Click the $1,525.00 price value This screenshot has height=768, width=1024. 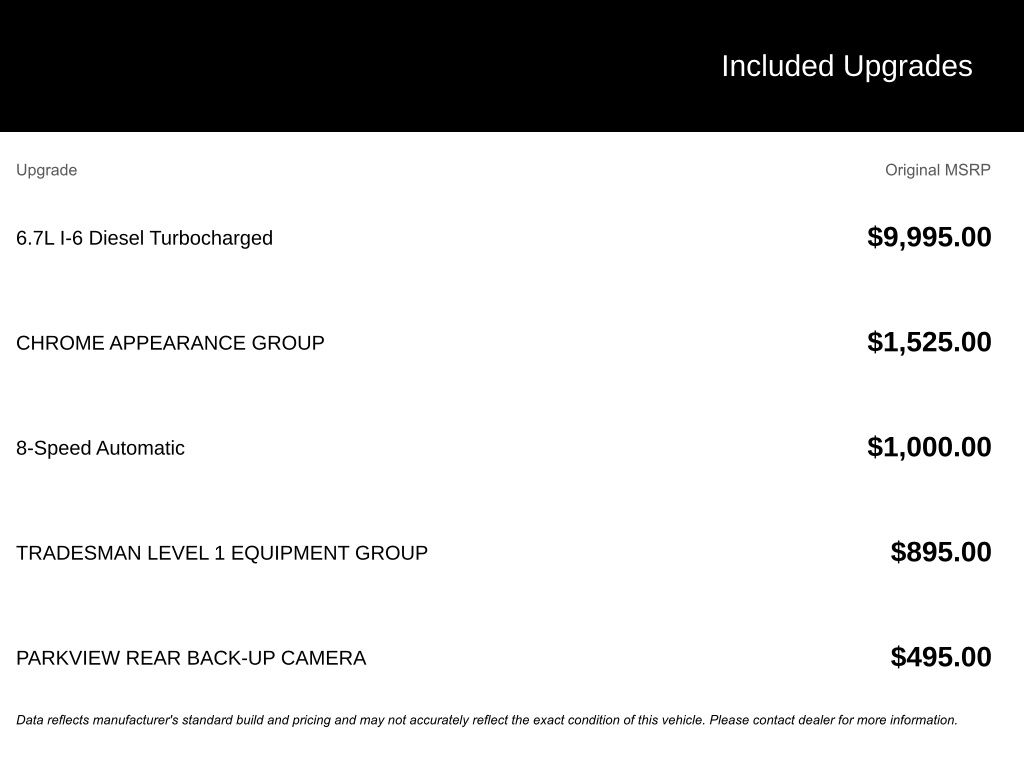coord(929,342)
